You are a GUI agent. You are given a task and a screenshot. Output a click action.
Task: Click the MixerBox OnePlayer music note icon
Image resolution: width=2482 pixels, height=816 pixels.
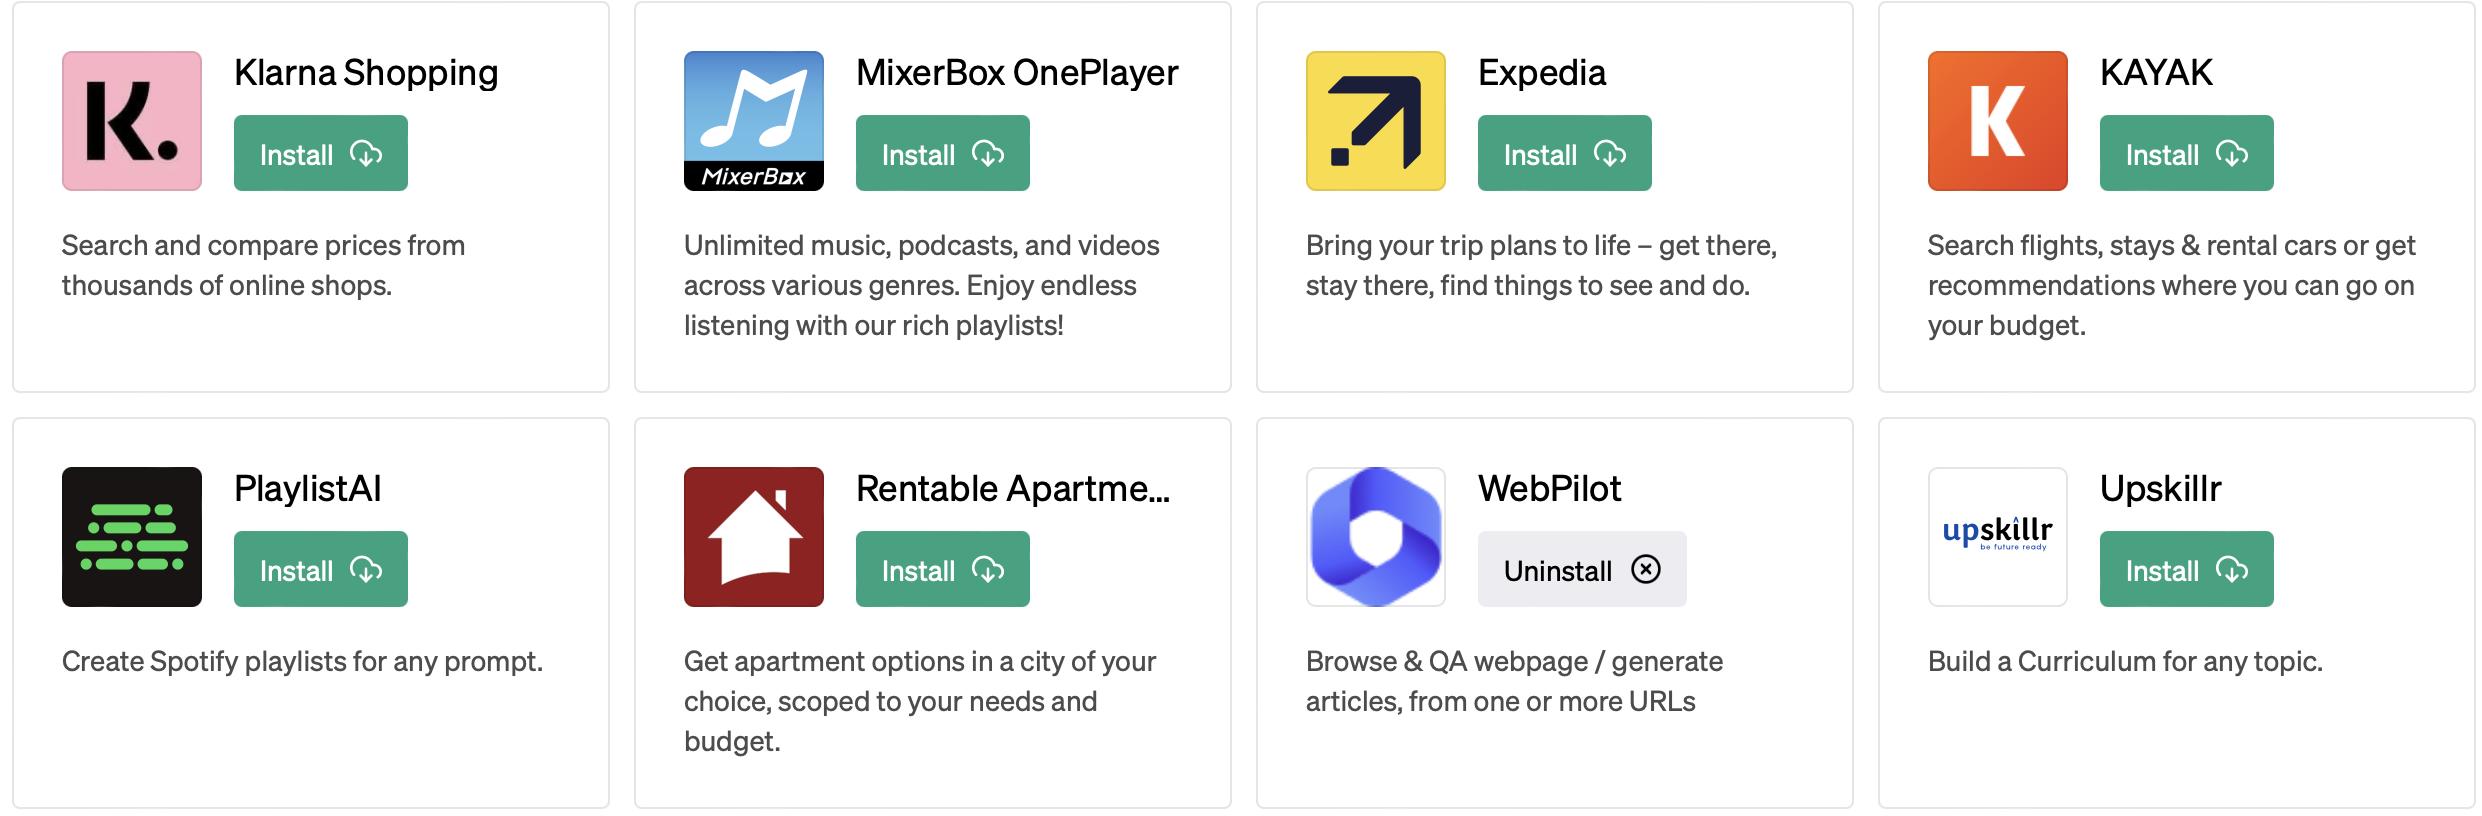pyautogui.click(x=754, y=121)
